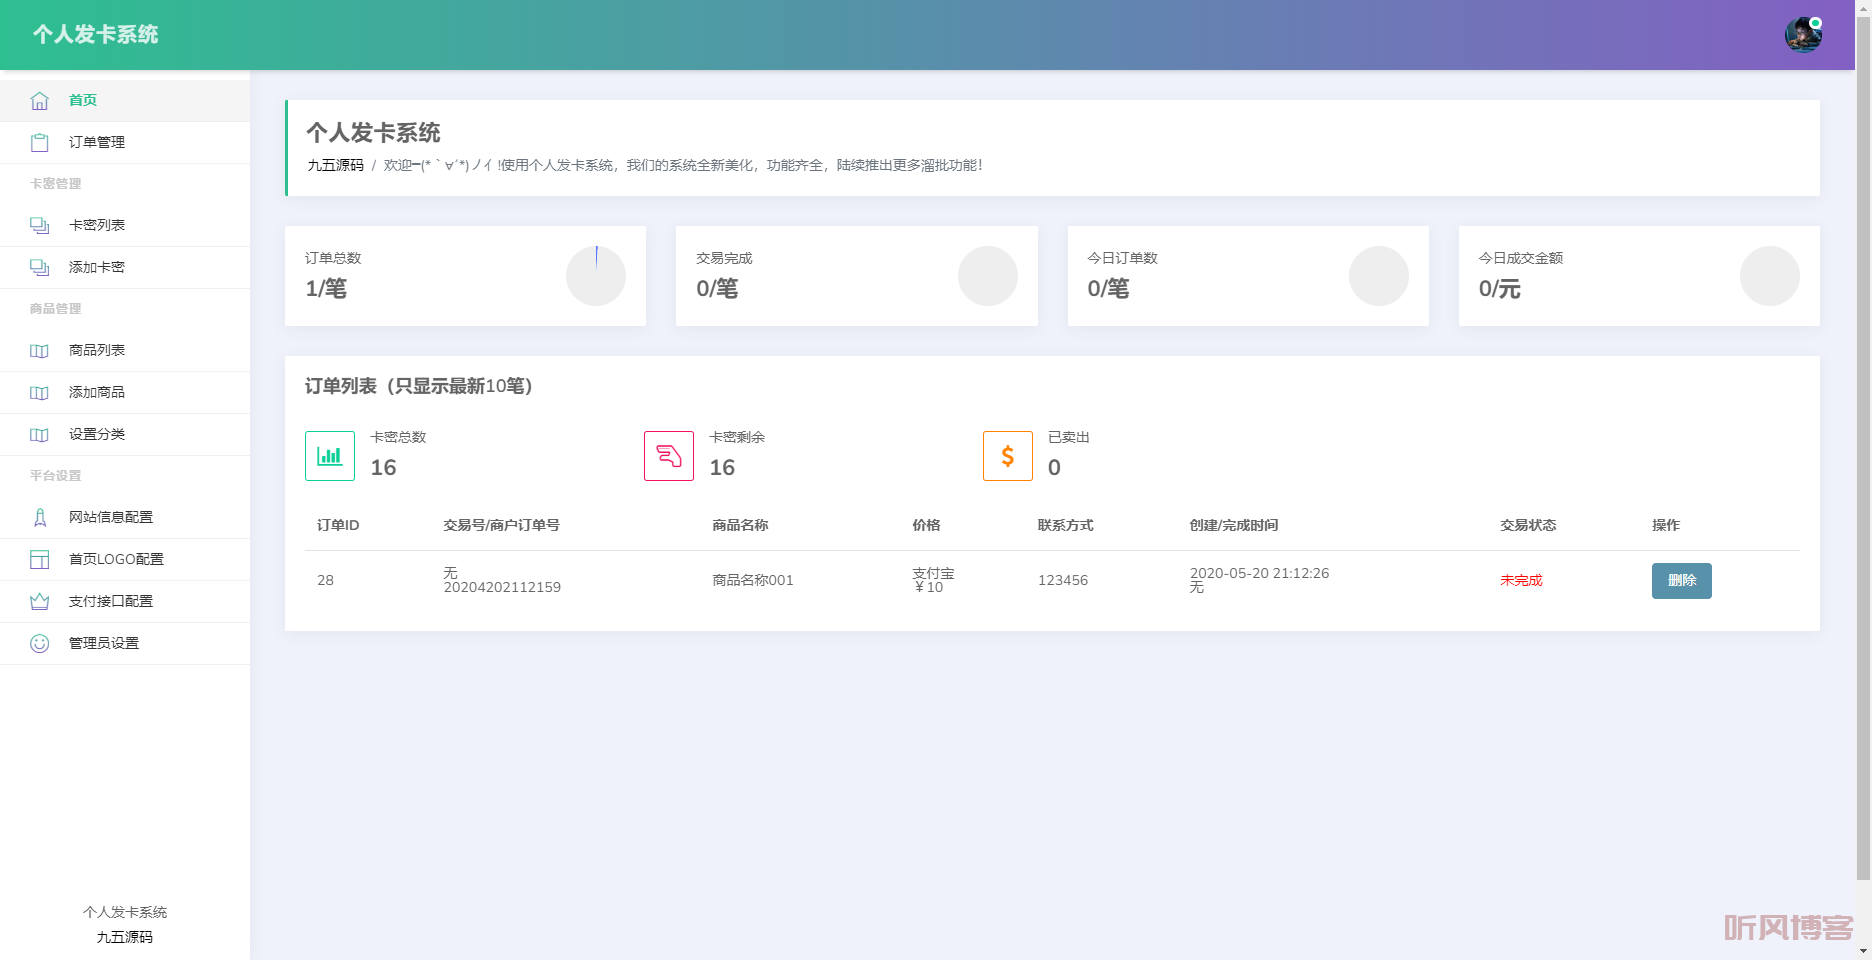Click the 未完成 transaction status text
Screen dimensions: 1872x960
1521,580
